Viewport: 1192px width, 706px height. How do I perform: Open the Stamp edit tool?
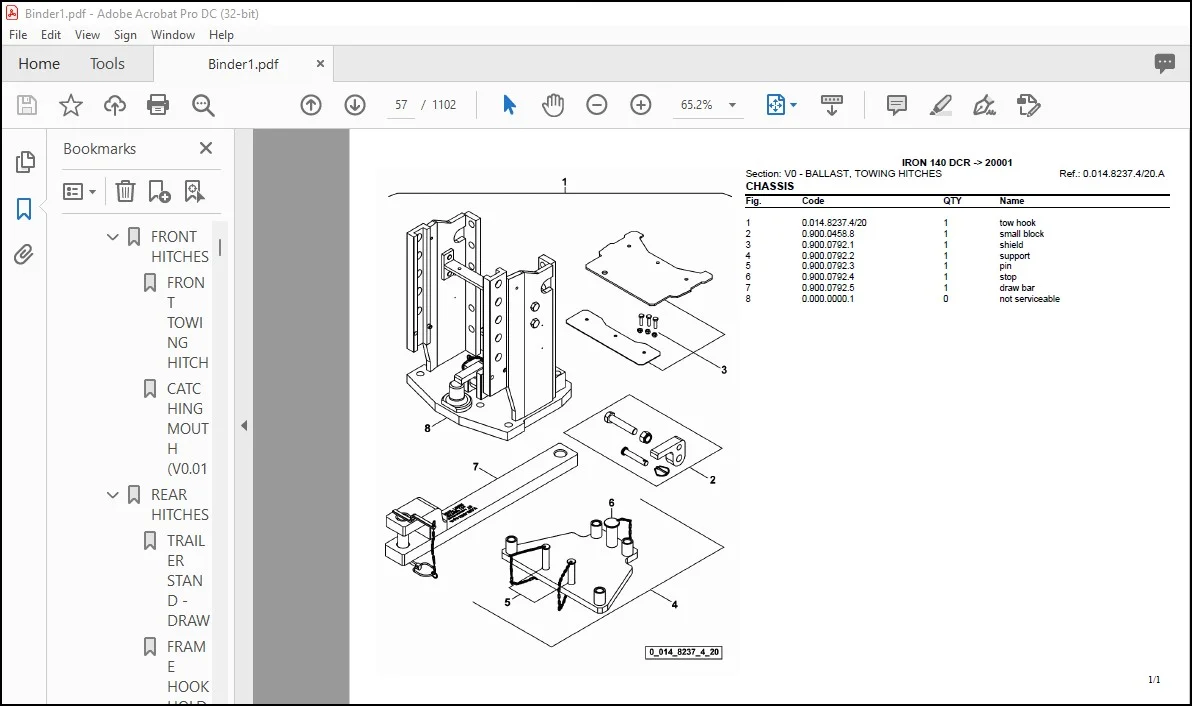click(x=1028, y=105)
